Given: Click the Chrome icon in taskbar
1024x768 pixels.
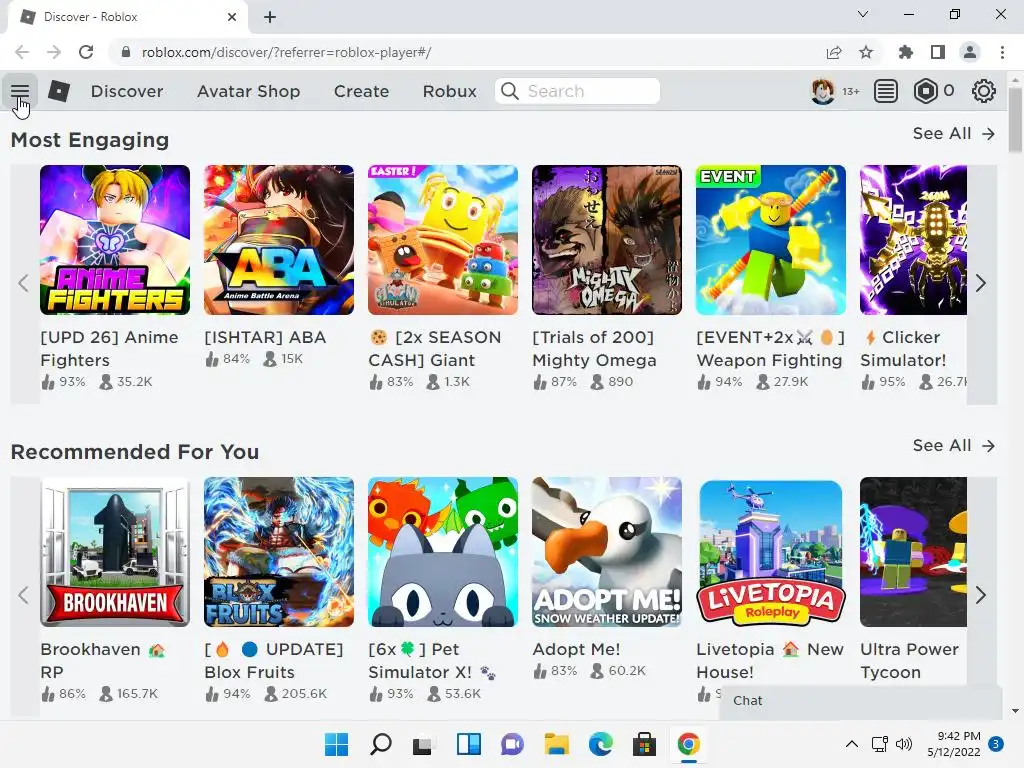Looking at the screenshot, I should coord(688,744).
